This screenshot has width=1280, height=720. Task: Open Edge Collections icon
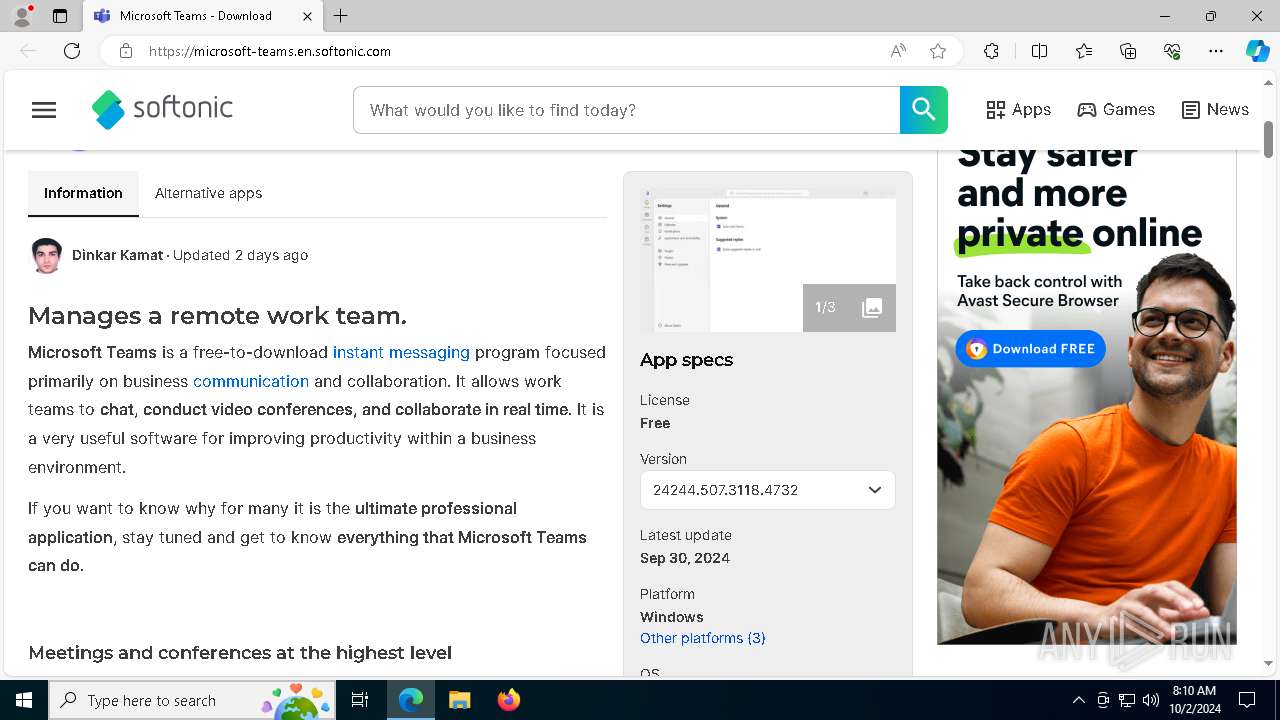pos(1128,51)
